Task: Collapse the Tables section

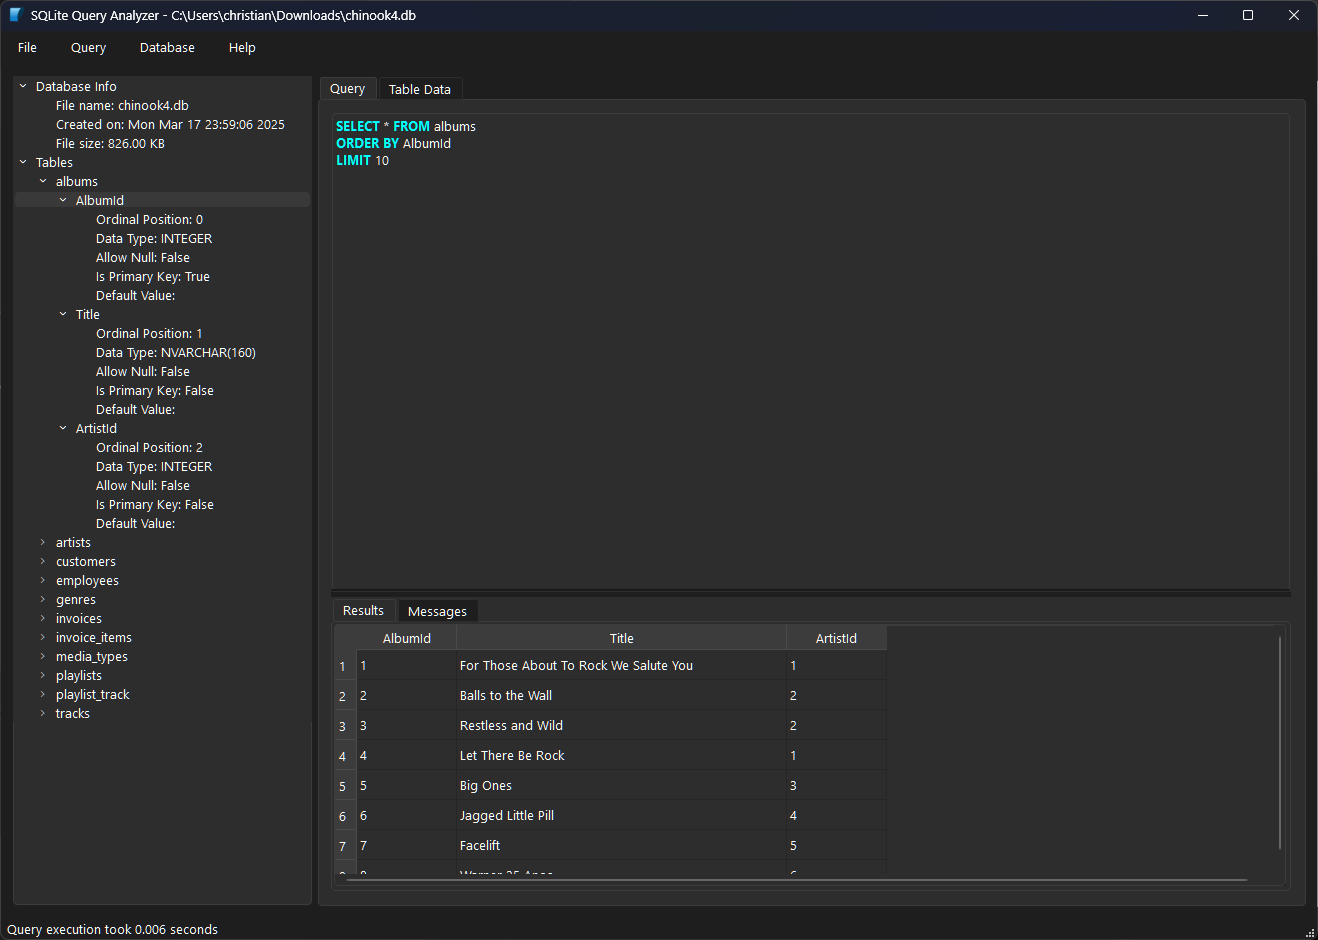Action: [x=22, y=162]
